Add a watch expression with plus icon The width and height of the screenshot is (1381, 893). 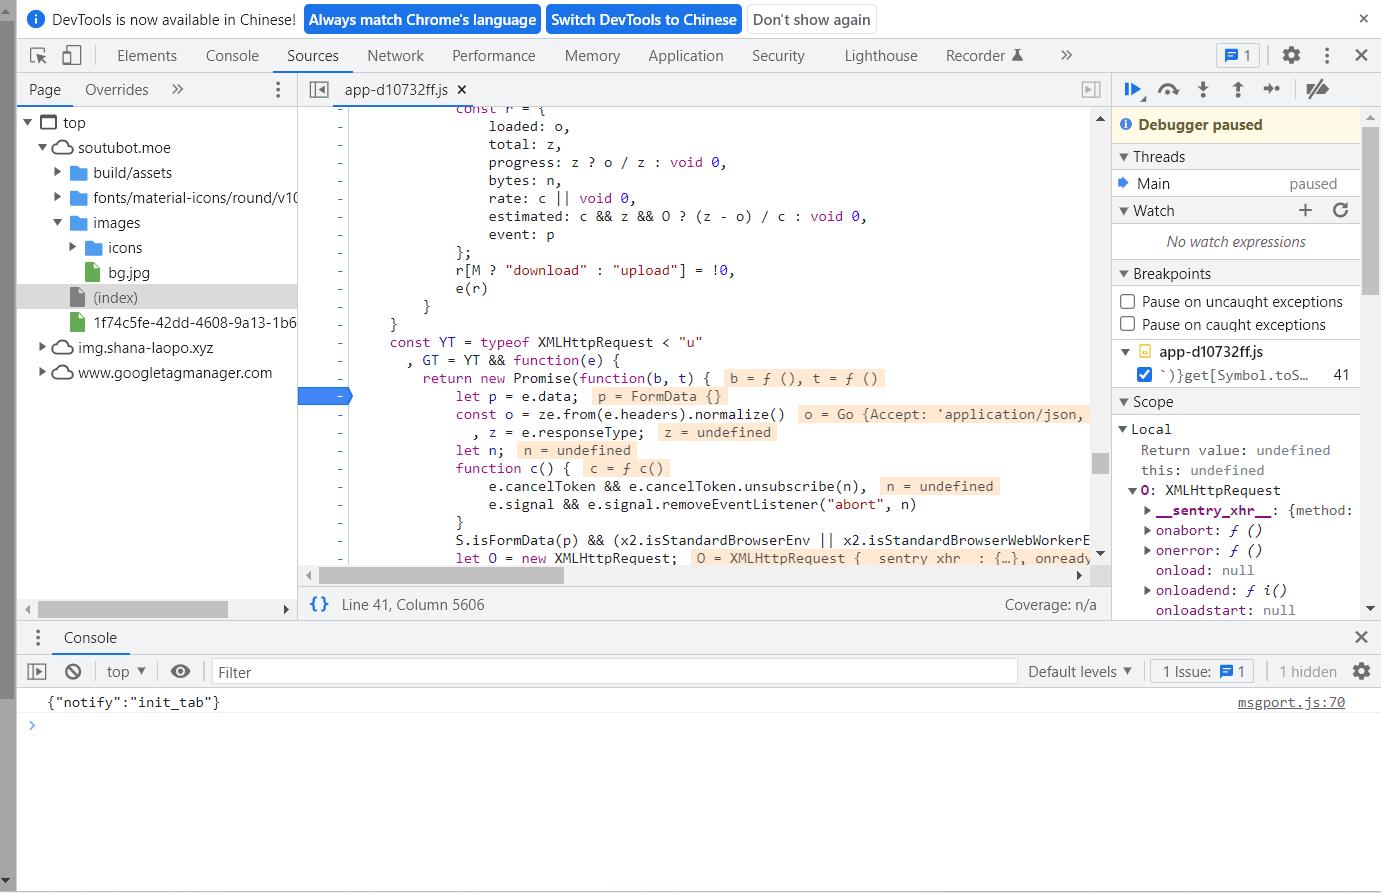1305,210
